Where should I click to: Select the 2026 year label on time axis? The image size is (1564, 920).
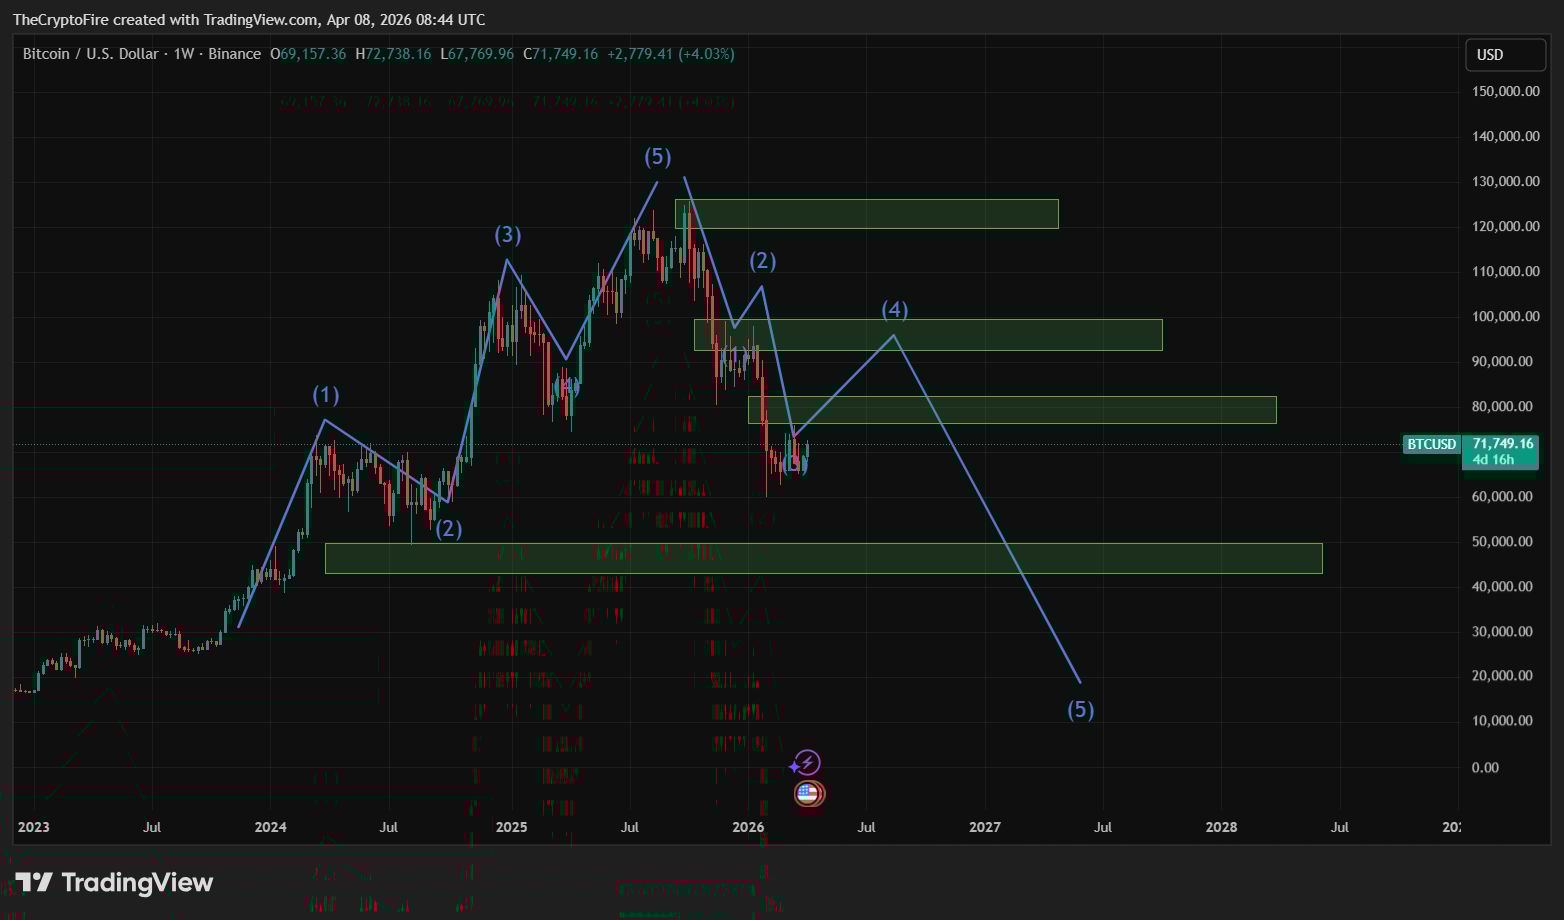click(747, 827)
